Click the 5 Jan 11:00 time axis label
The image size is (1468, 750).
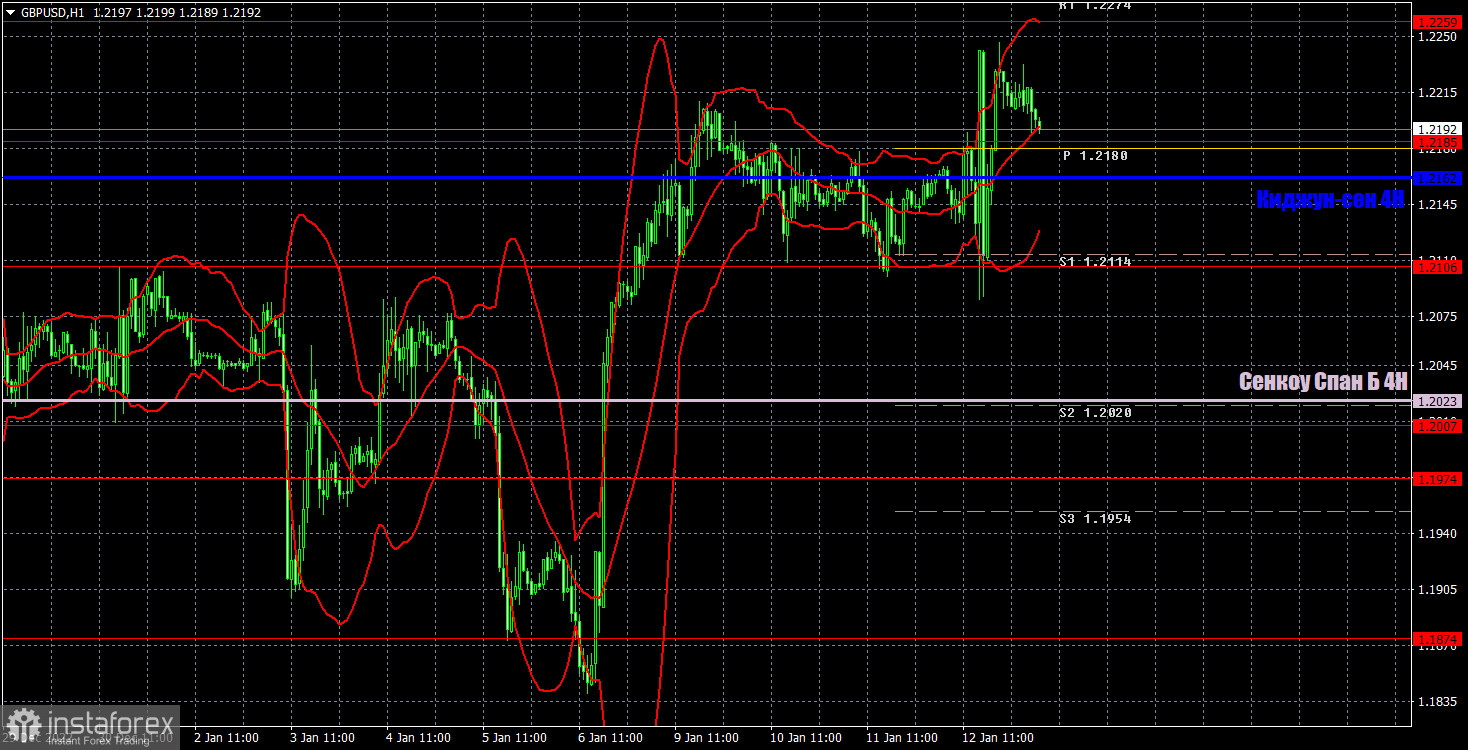pyautogui.click(x=515, y=738)
